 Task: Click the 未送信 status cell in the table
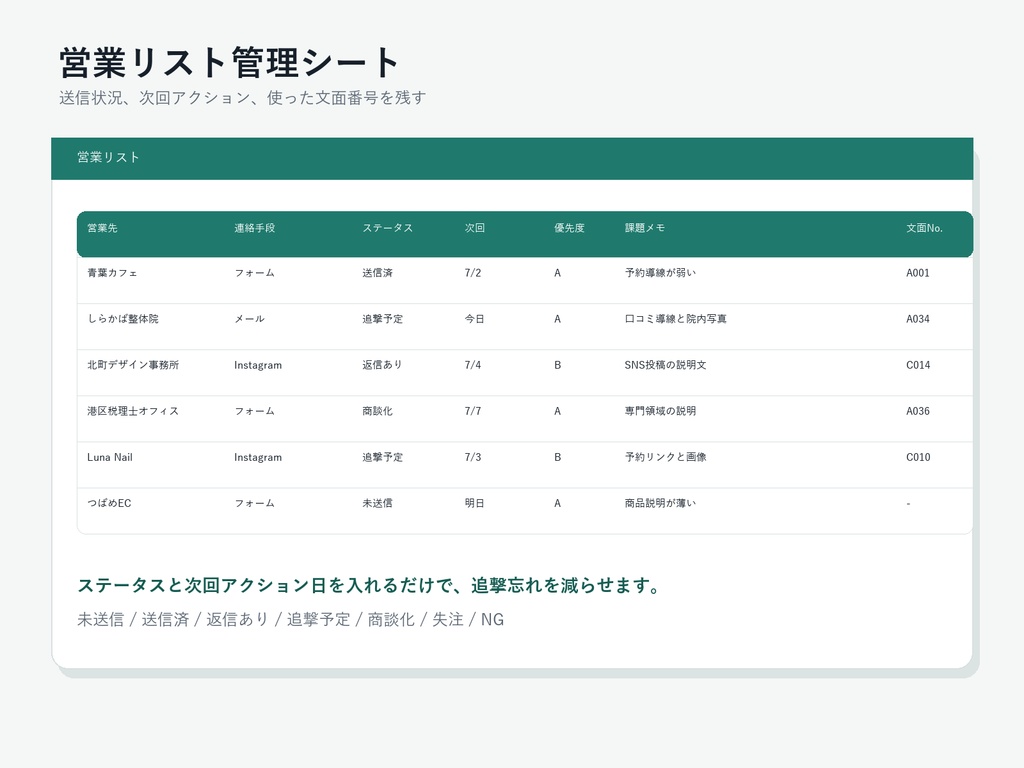point(377,503)
